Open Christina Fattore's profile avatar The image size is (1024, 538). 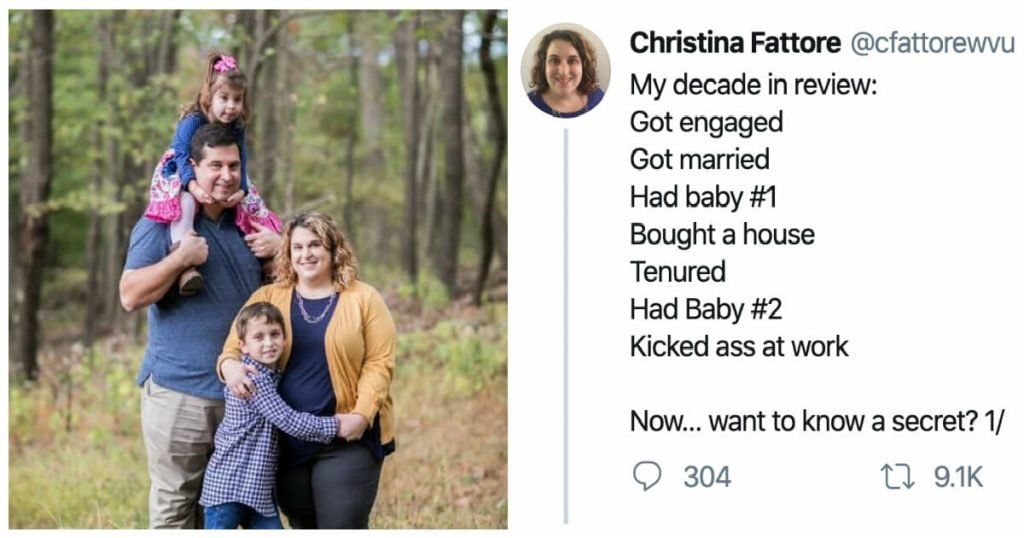565,70
